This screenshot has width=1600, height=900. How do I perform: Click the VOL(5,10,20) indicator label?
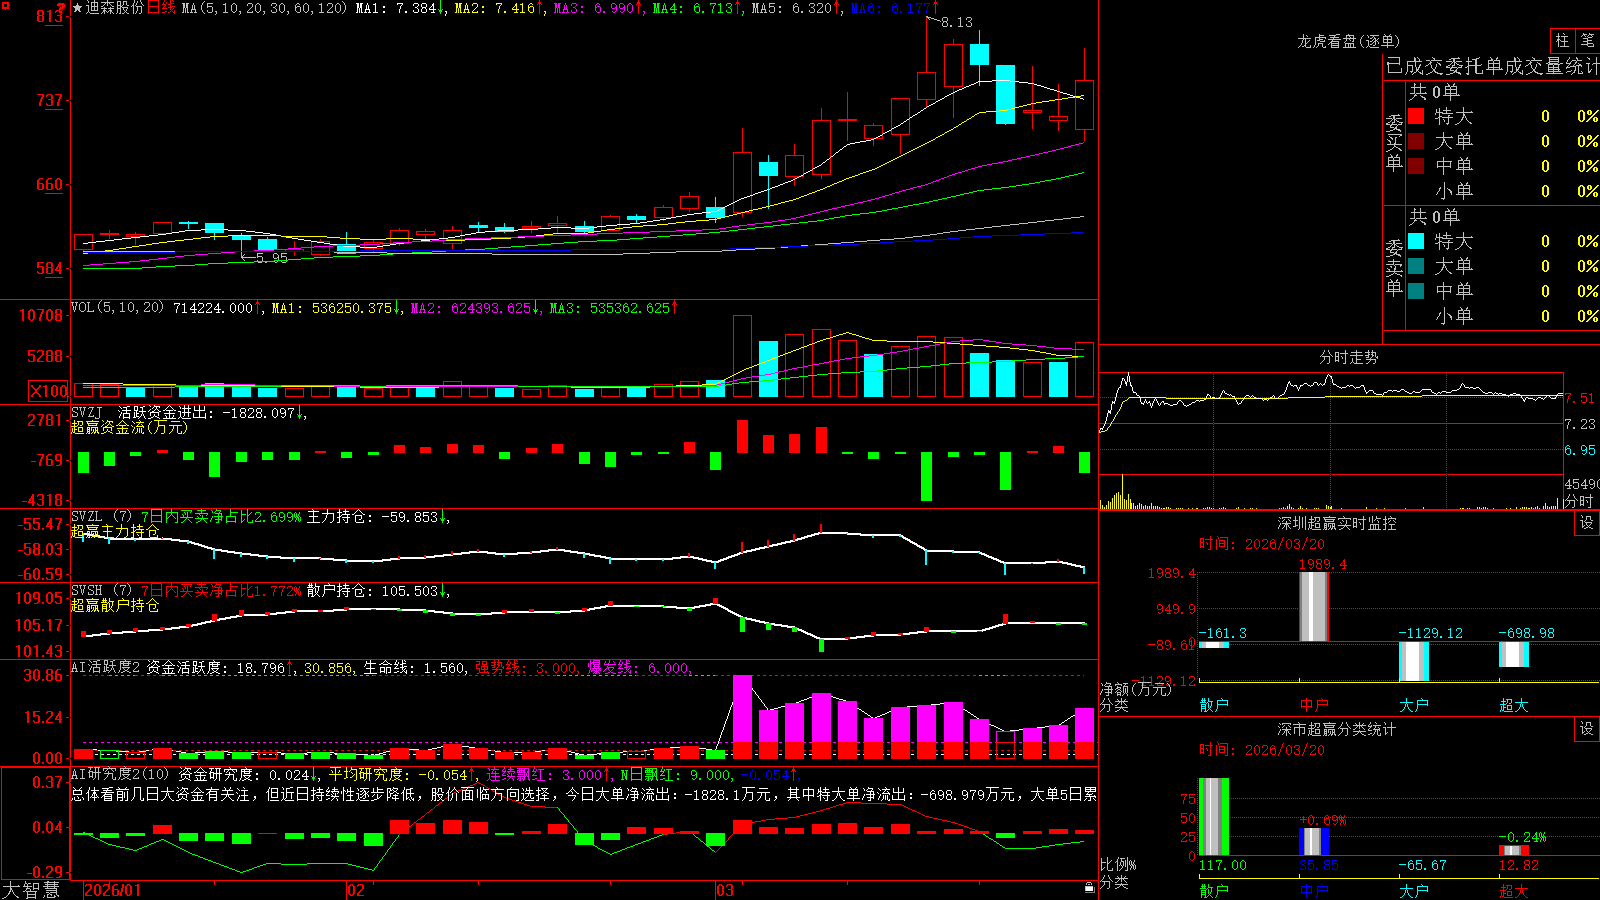pos(117,308)
